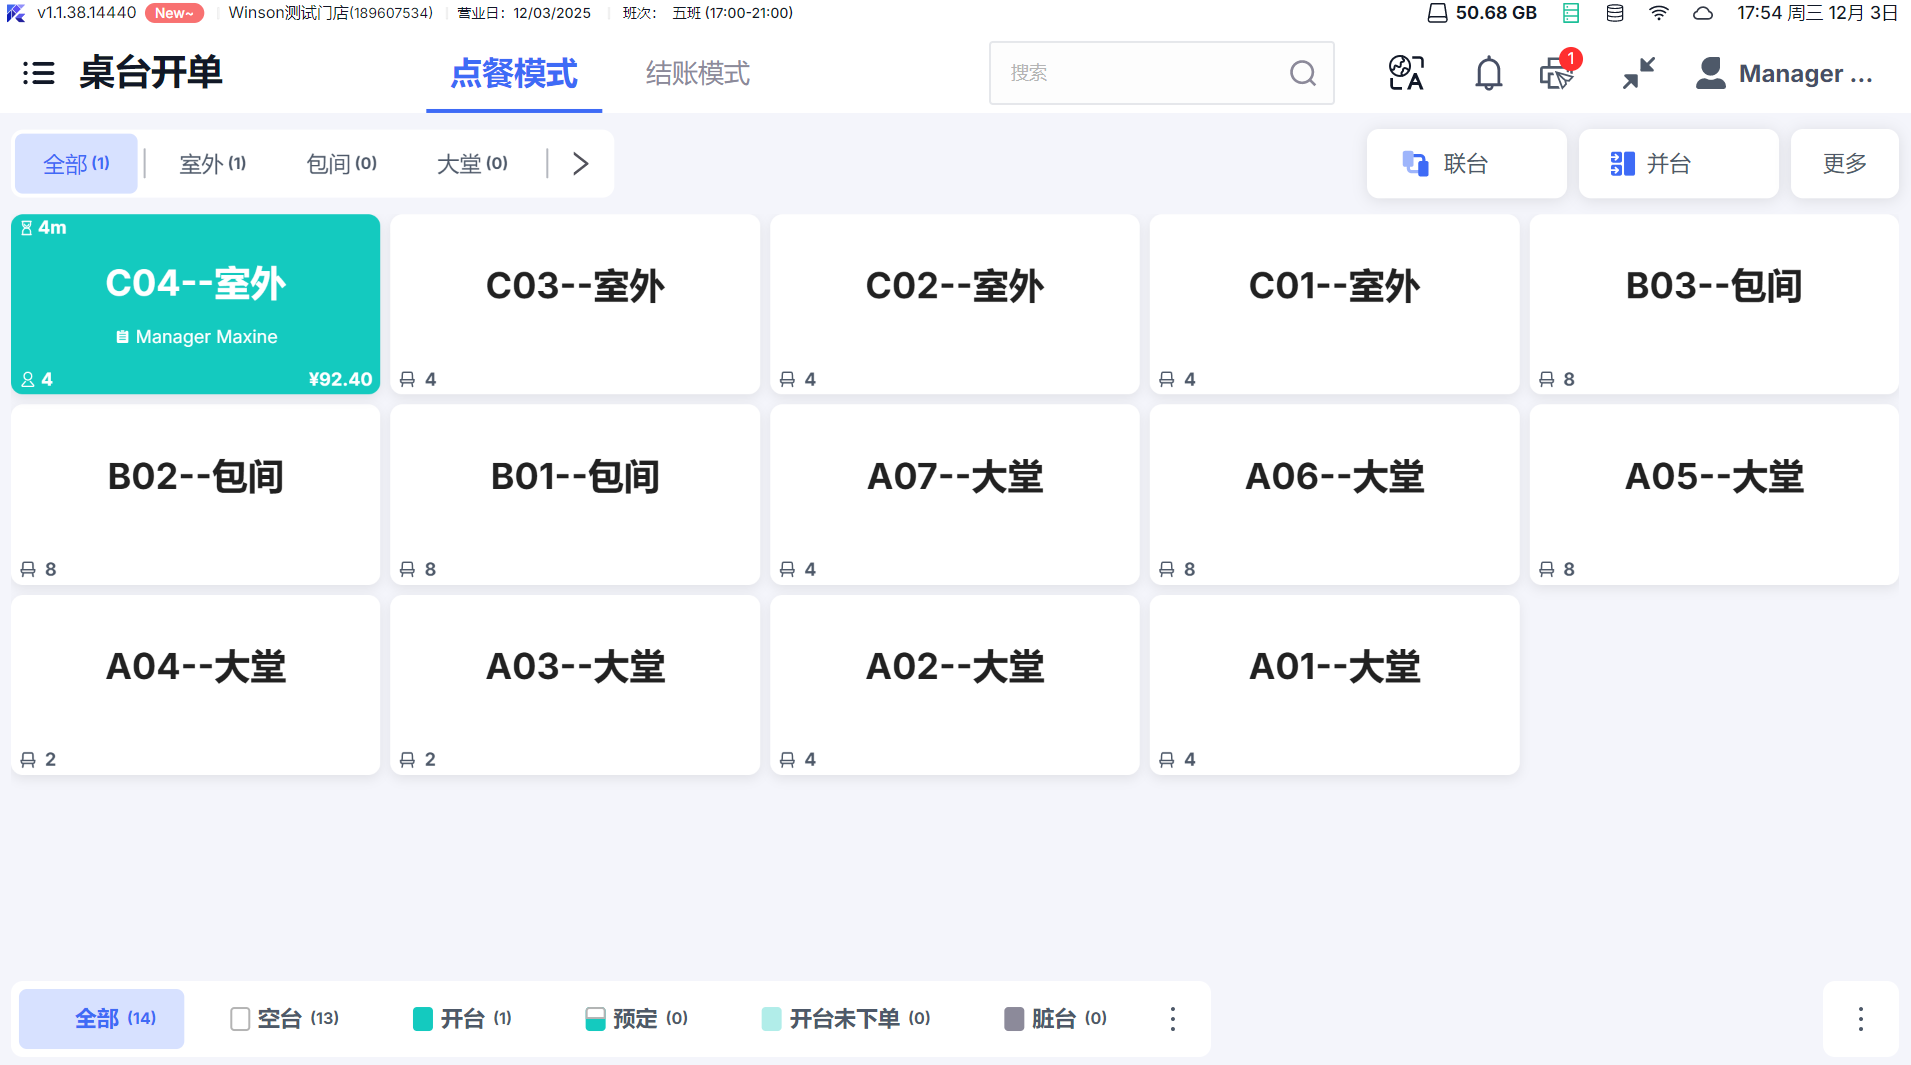Click the cloud sync status icon

point(1703,13)
